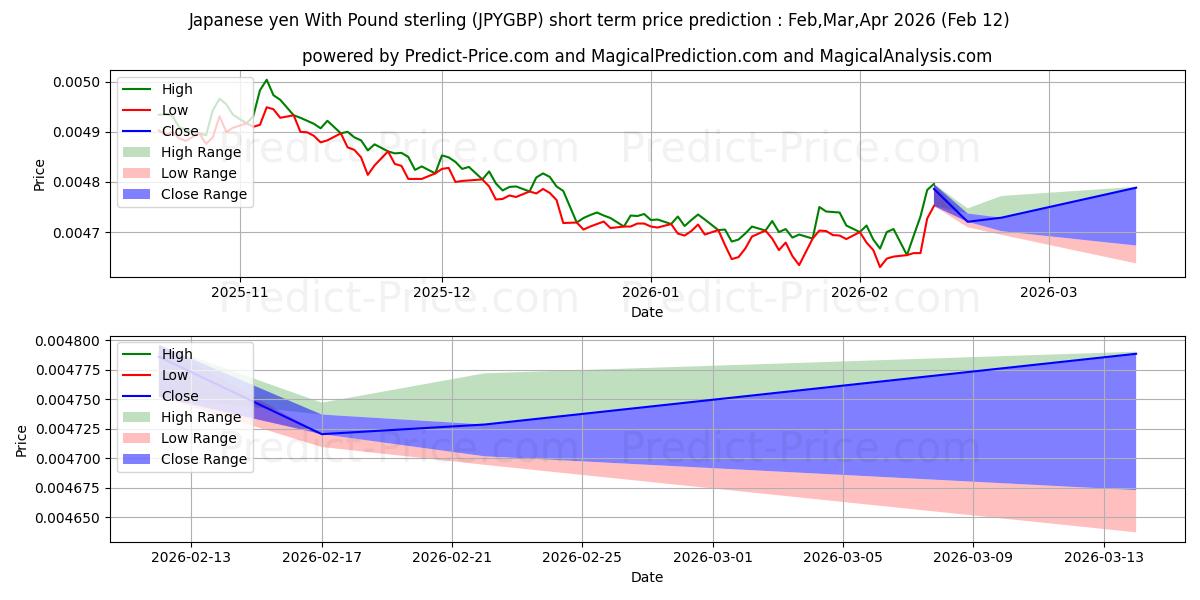Select the red Low line marker in top legend

tap(139, 110)
